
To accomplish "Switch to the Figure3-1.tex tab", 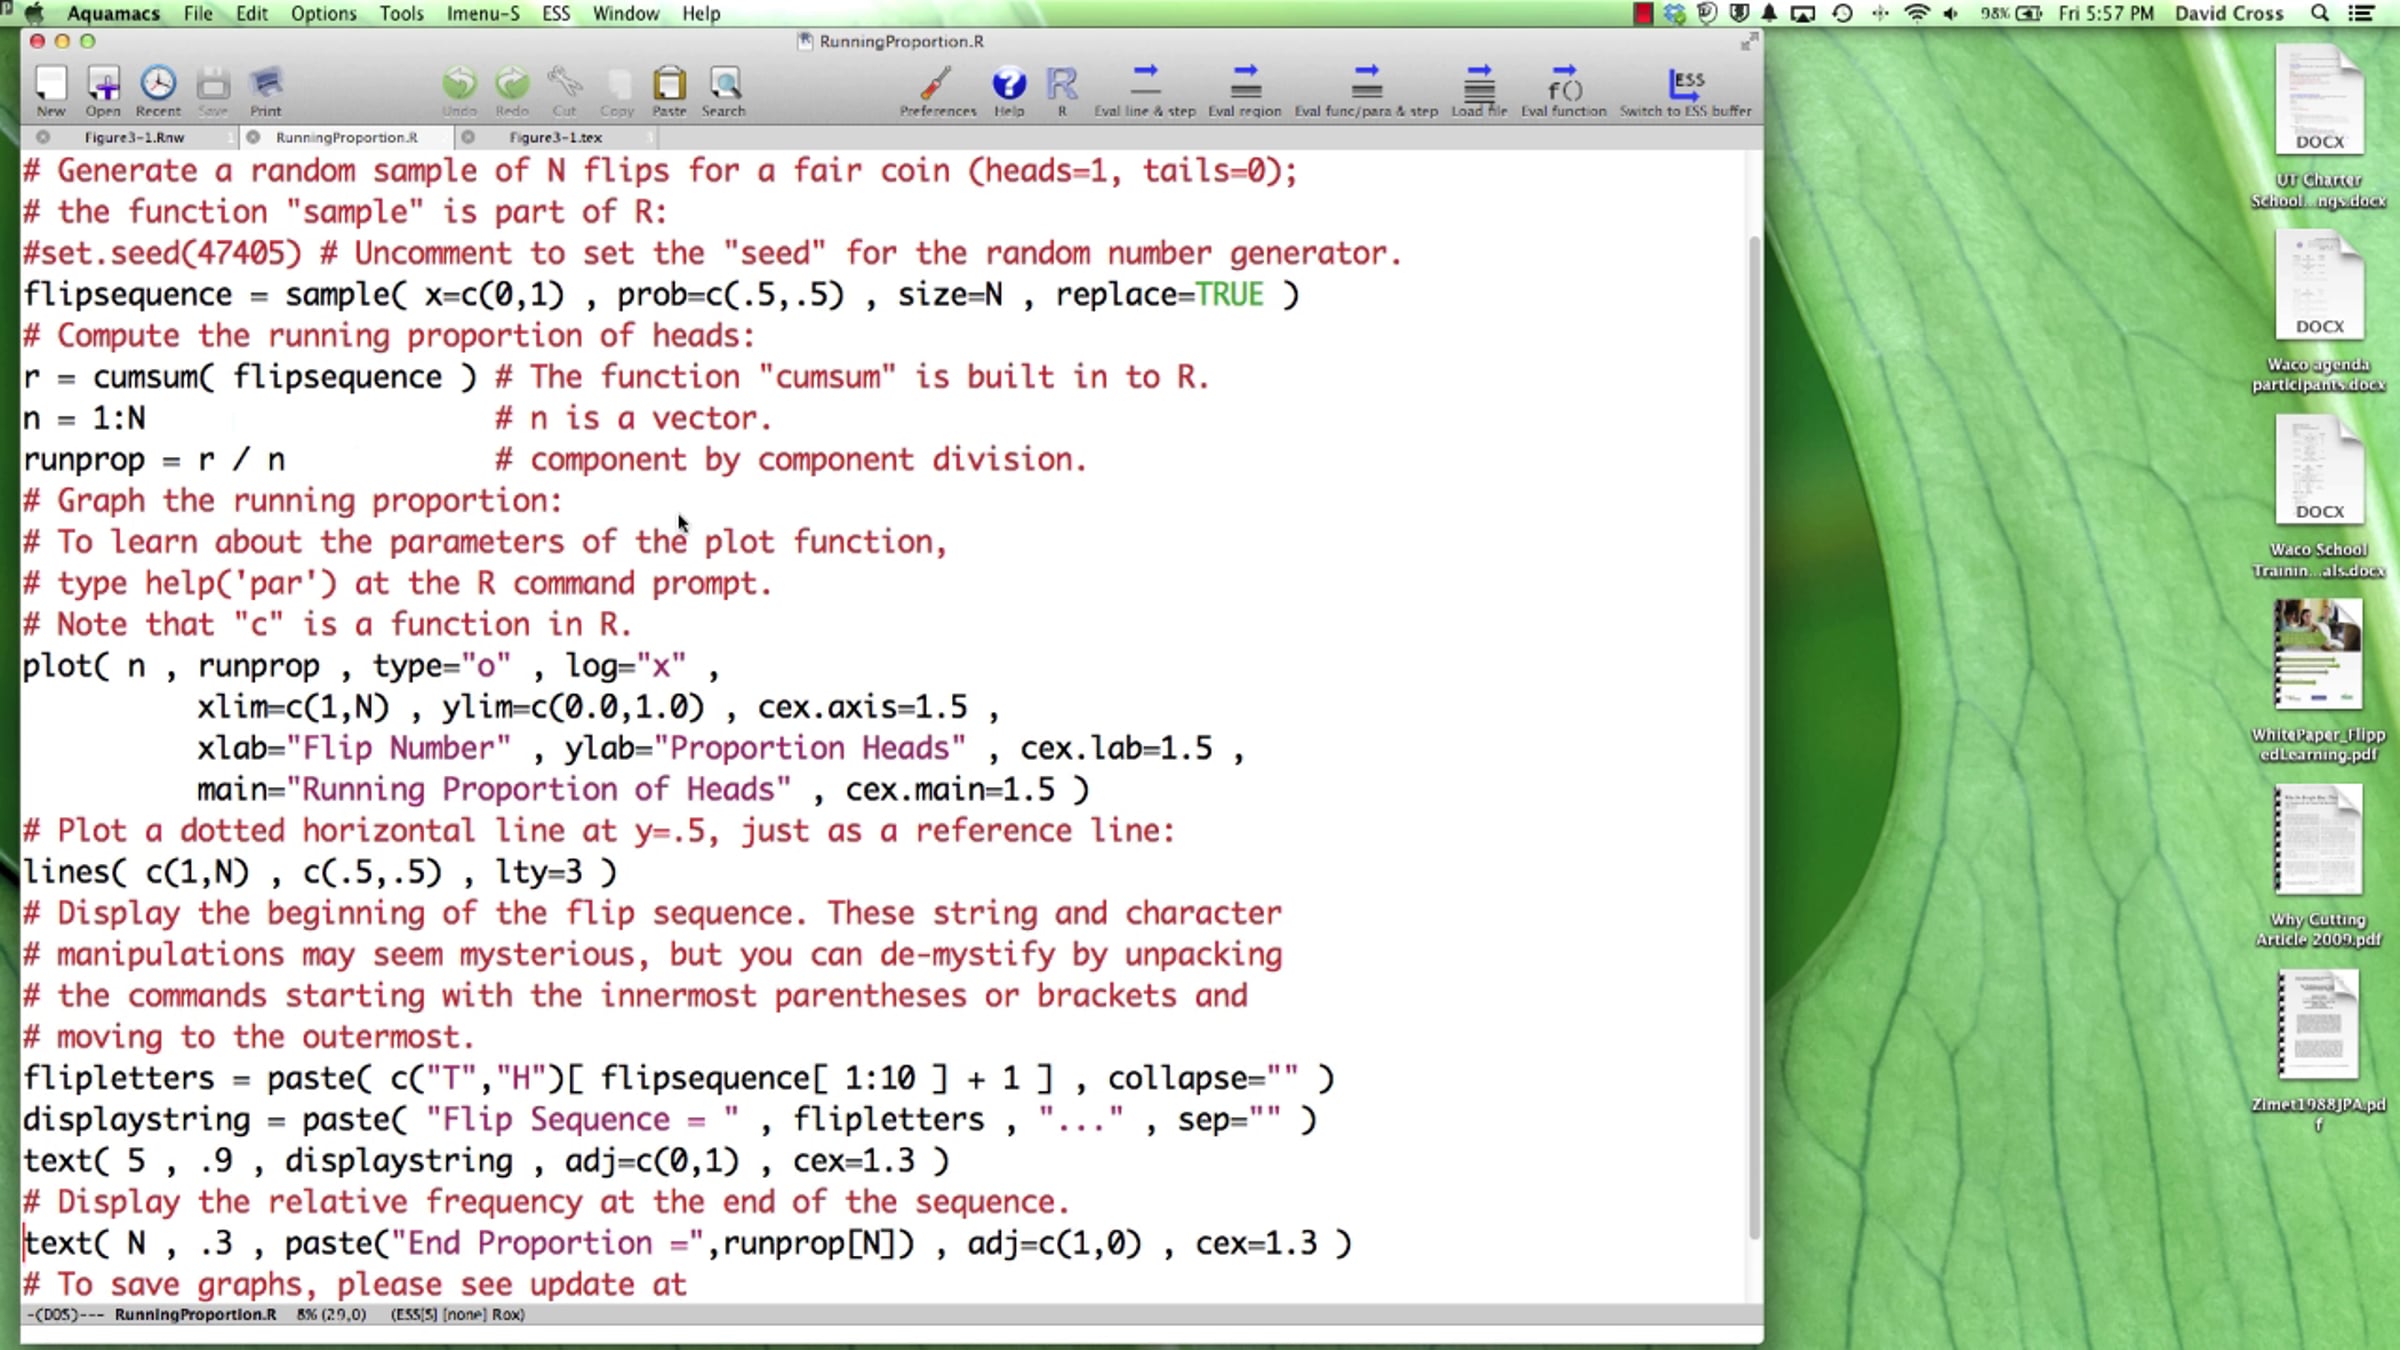I will [555, 137].
